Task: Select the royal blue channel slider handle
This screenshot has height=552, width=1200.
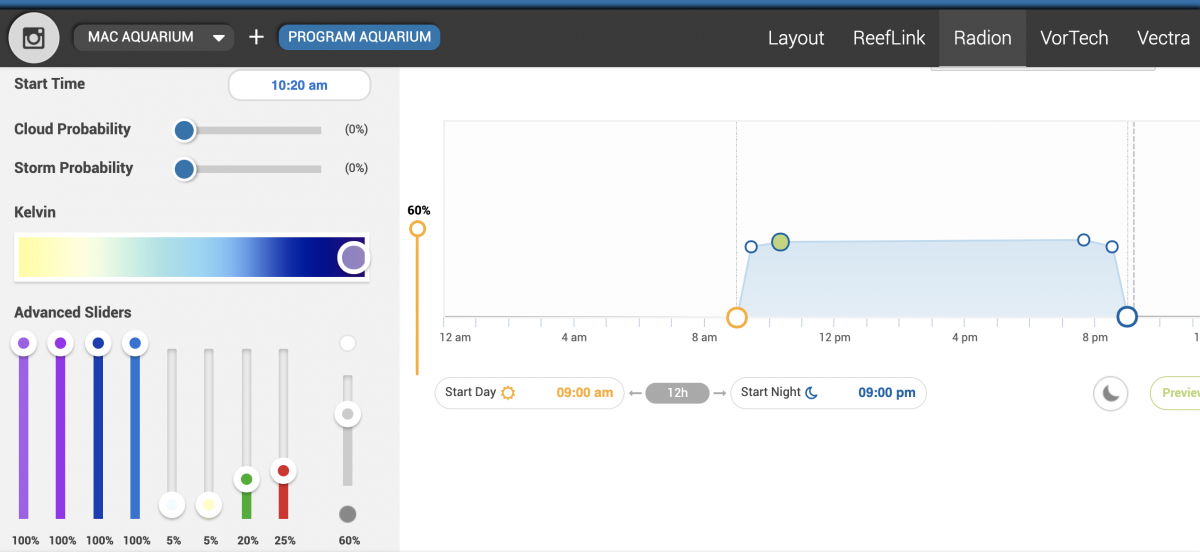Action: point(98,344)
